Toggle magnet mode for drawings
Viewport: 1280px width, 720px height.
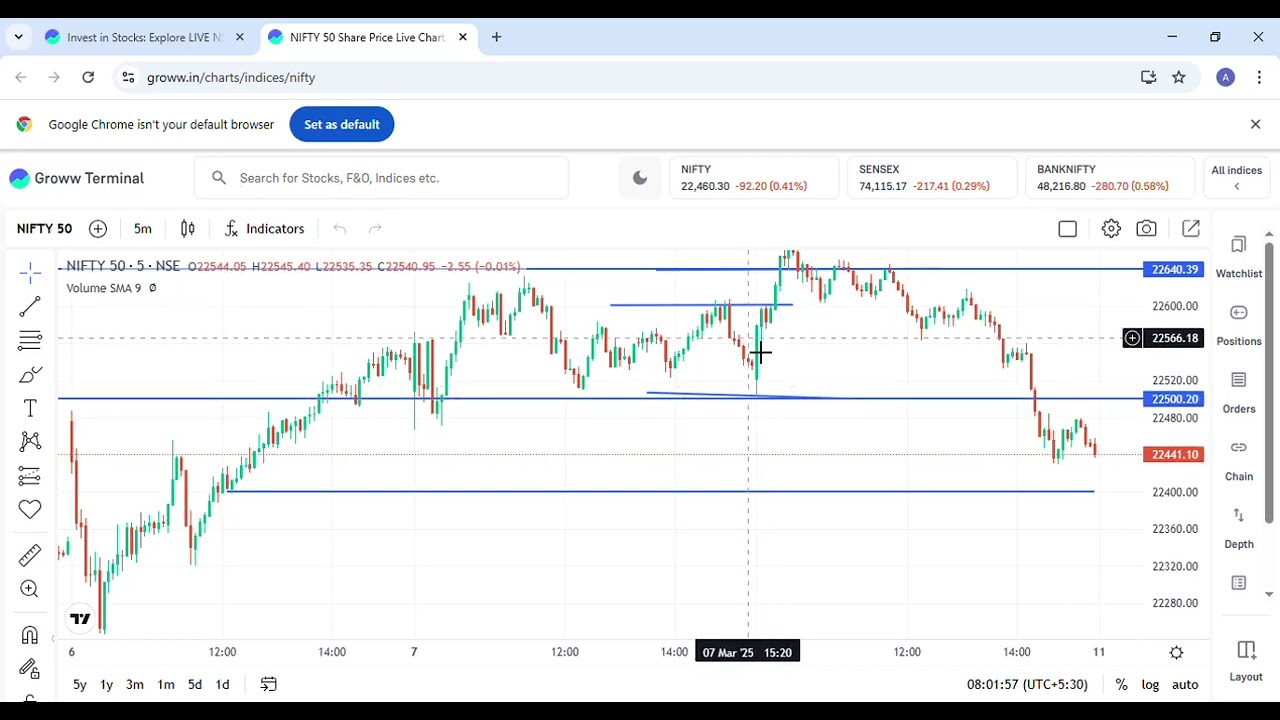30,635
